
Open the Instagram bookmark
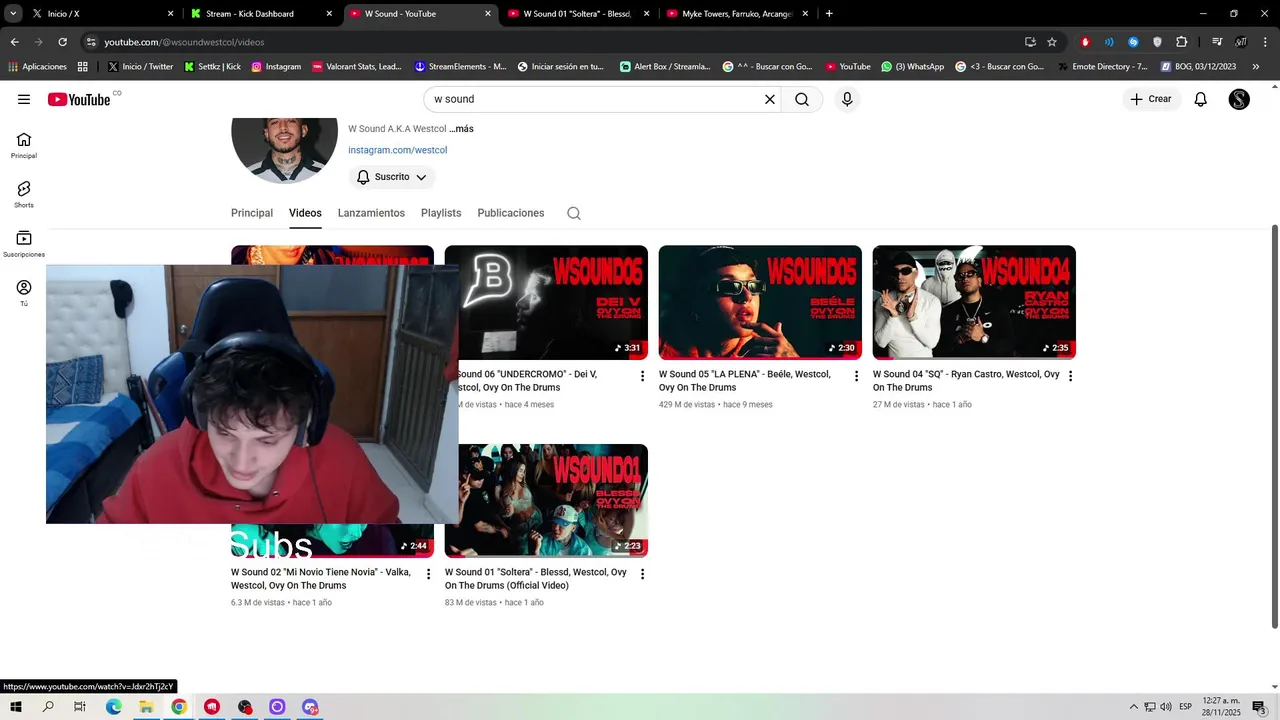[x=276, y=67]
